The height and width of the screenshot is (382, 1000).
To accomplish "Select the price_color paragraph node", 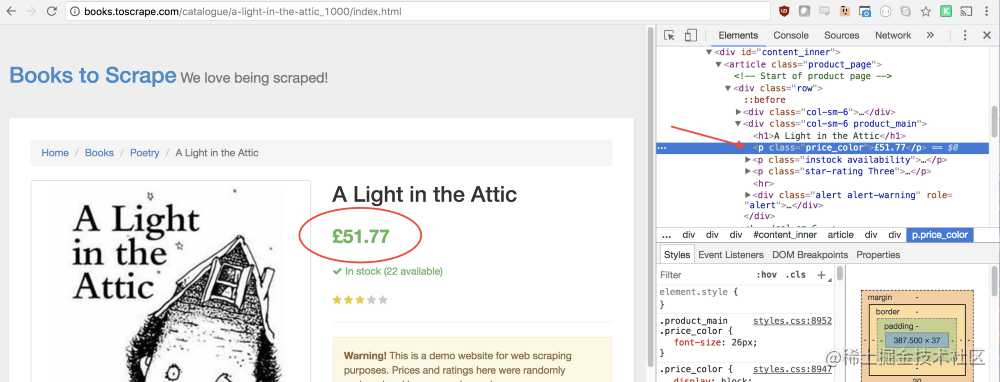I will [x=822, y=148].
